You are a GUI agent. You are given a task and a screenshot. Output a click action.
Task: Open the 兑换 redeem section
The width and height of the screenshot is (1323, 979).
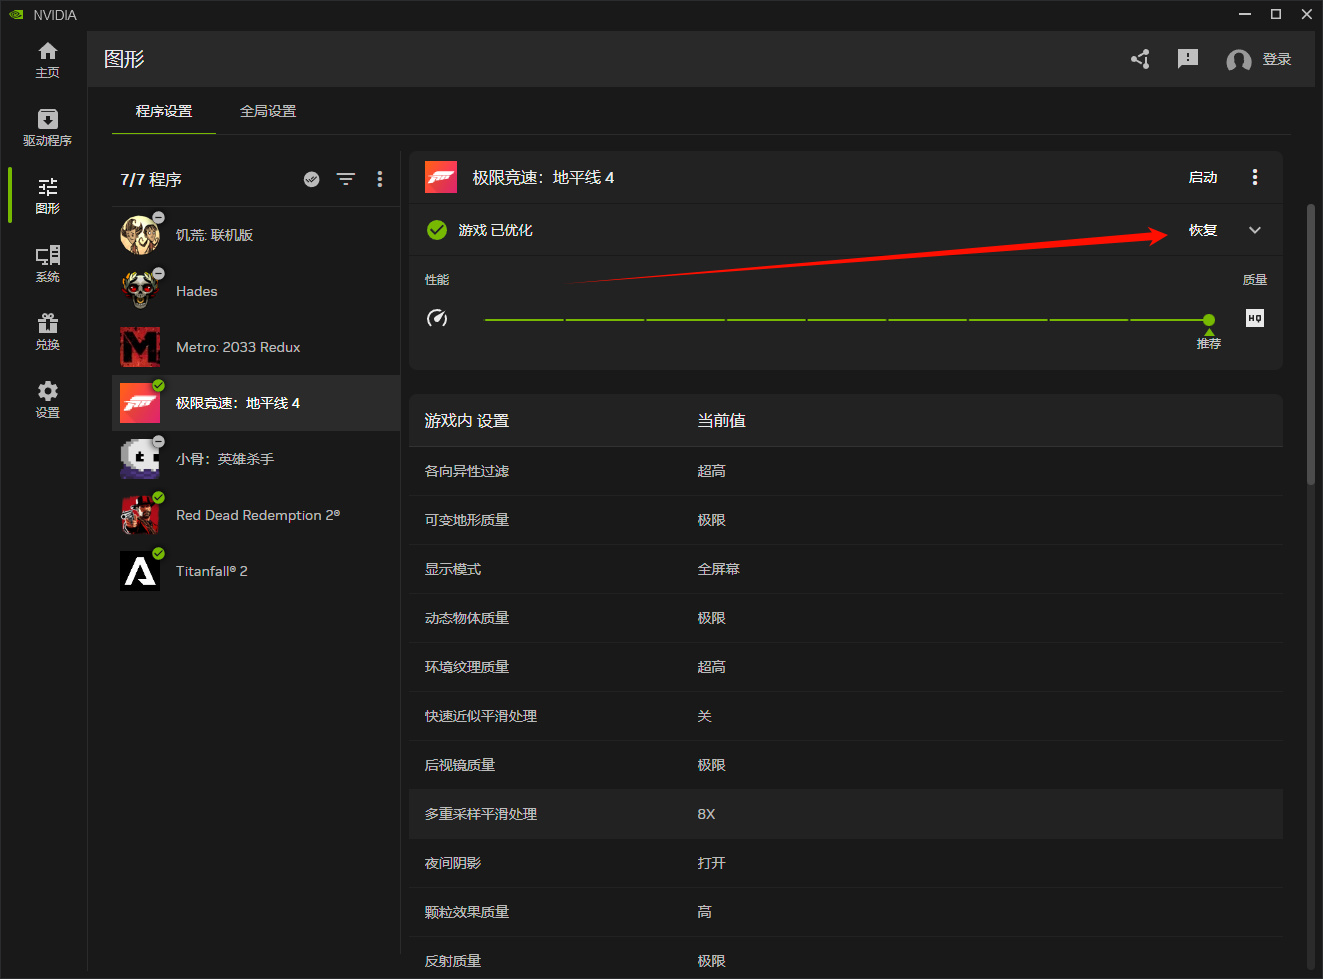(x=47, y=332)
